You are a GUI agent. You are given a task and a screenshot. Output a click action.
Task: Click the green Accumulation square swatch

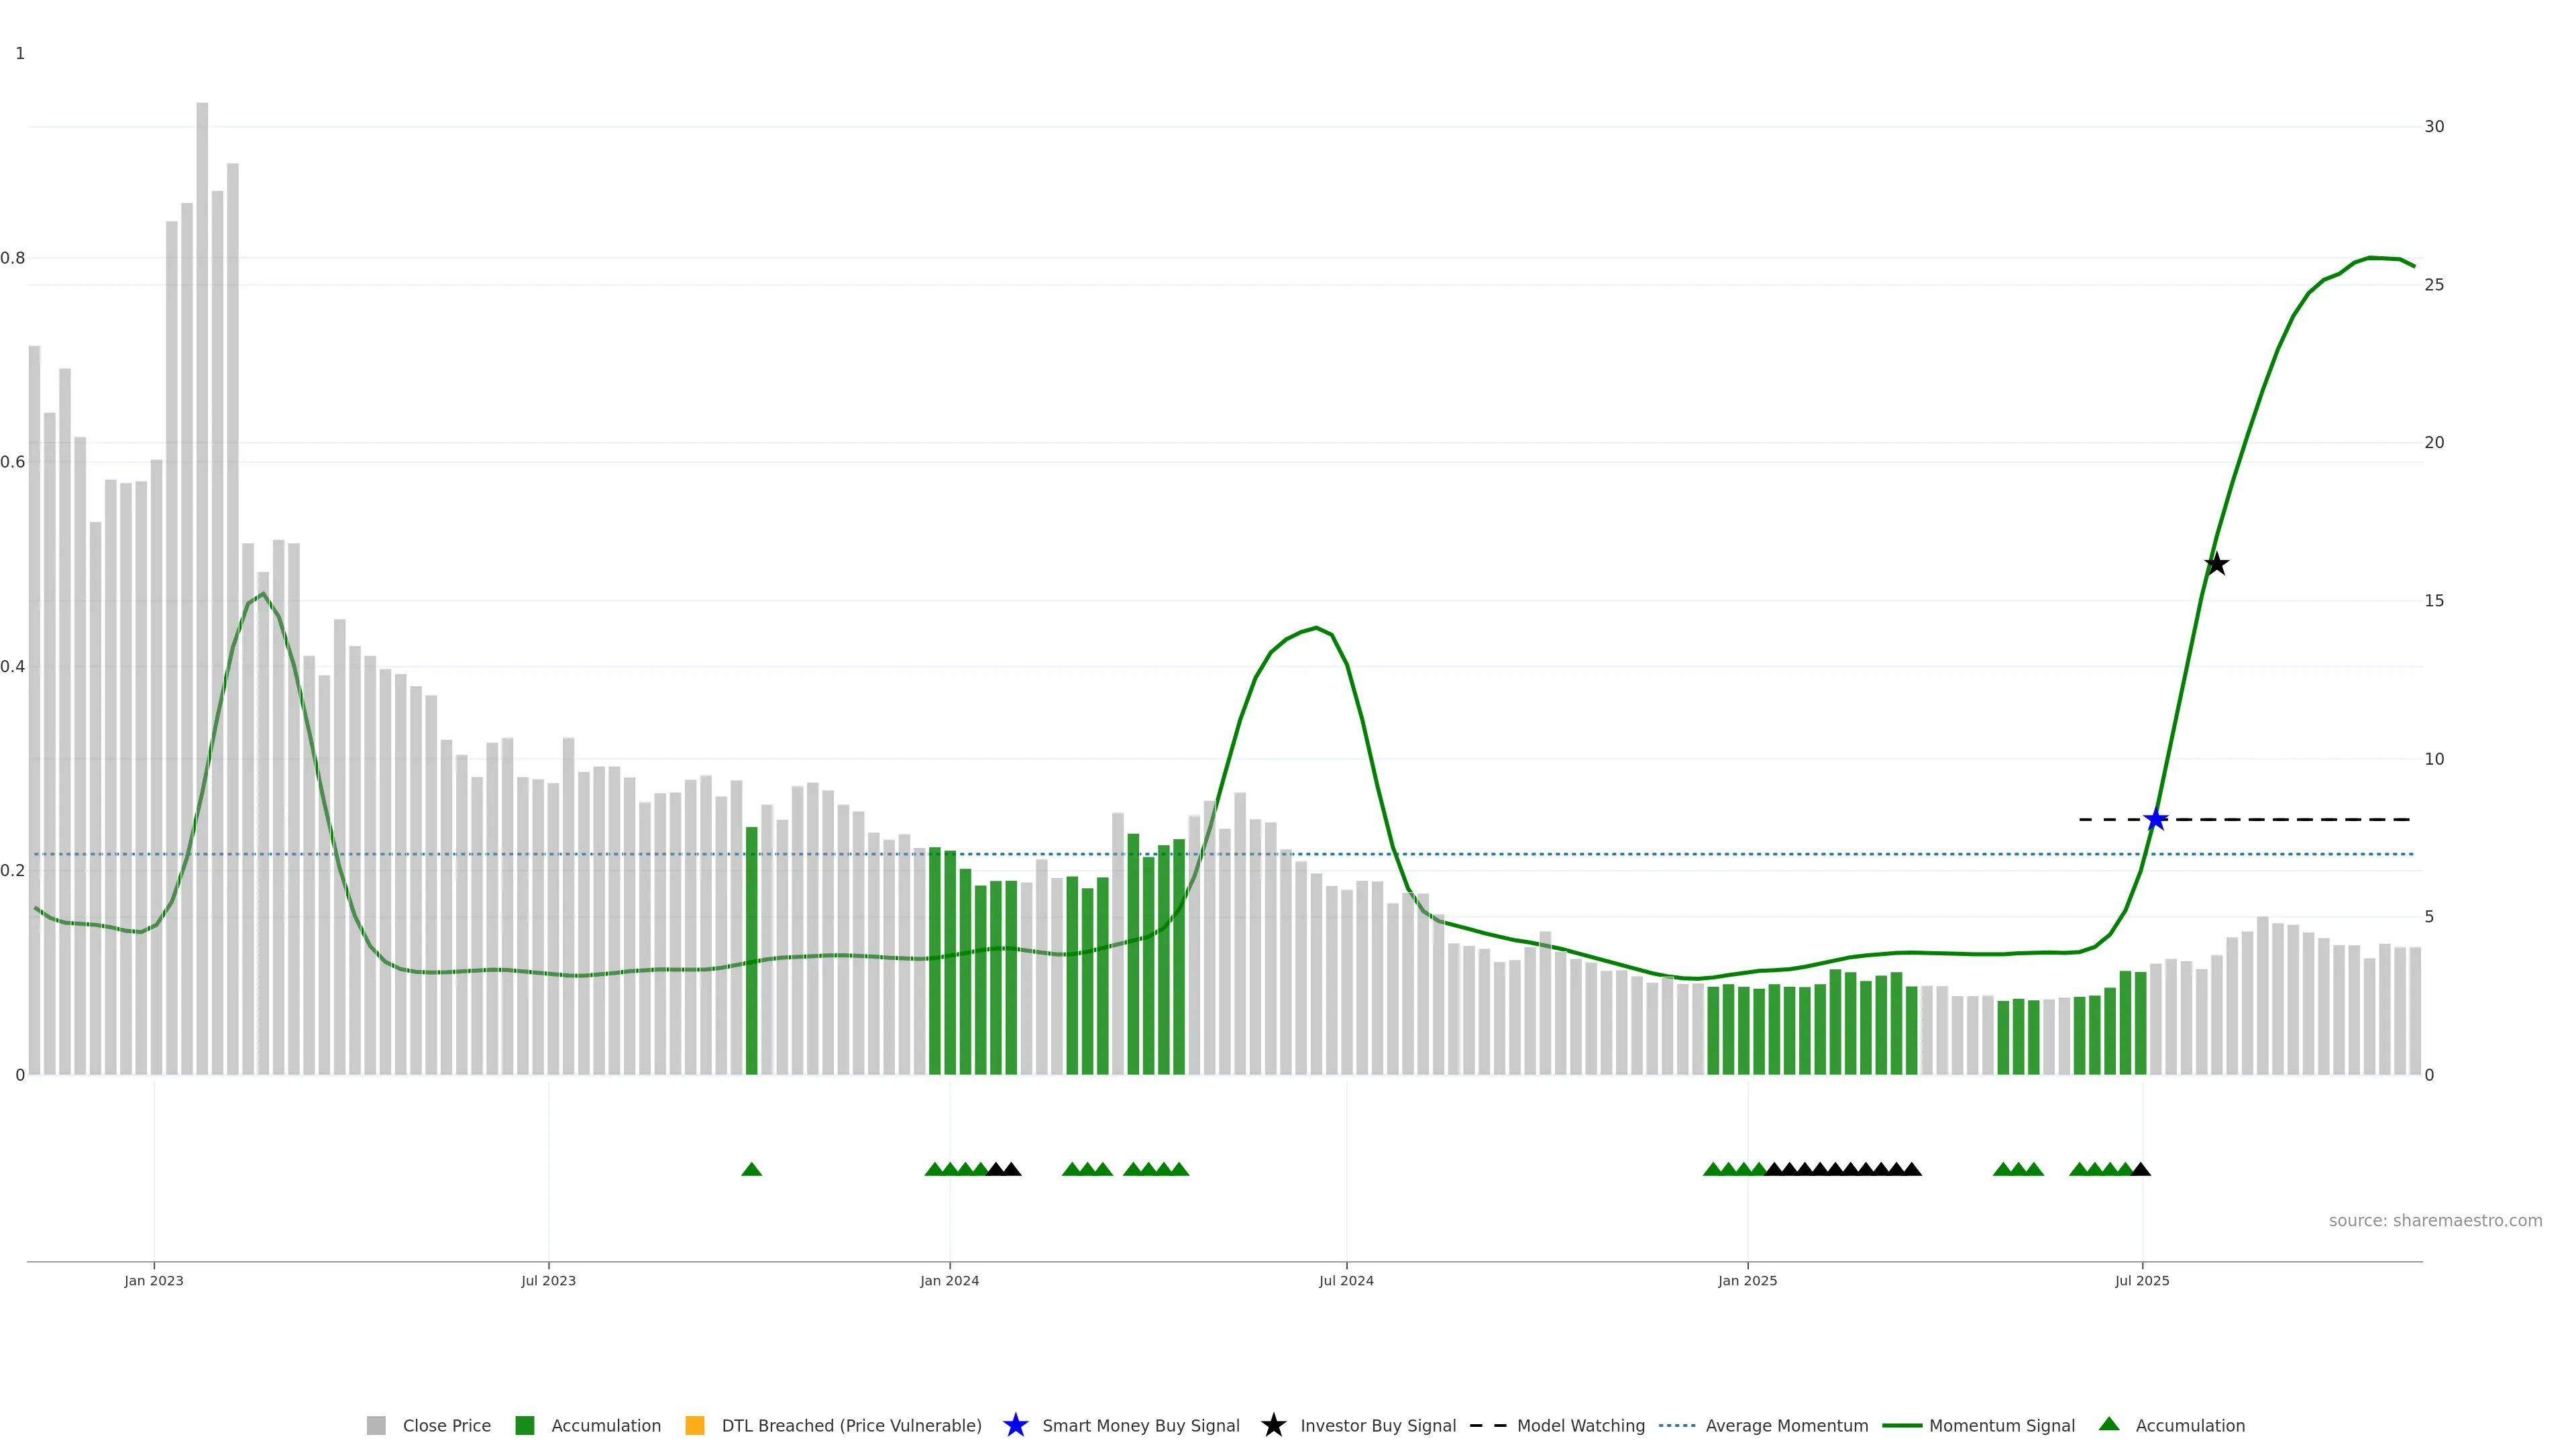pos(524,1425)
